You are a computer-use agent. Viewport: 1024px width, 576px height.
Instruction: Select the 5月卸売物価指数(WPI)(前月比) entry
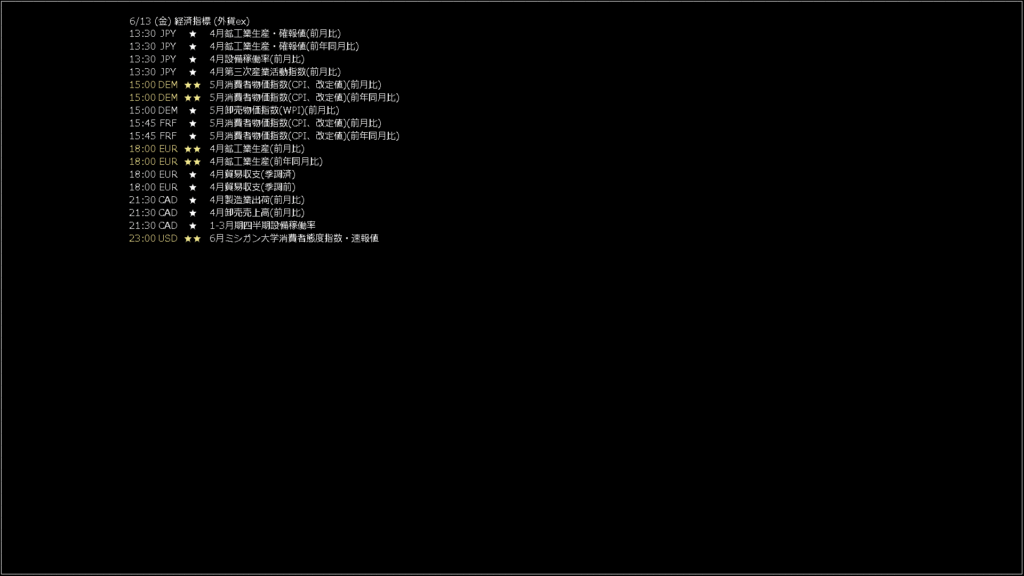tap(274, 111)
